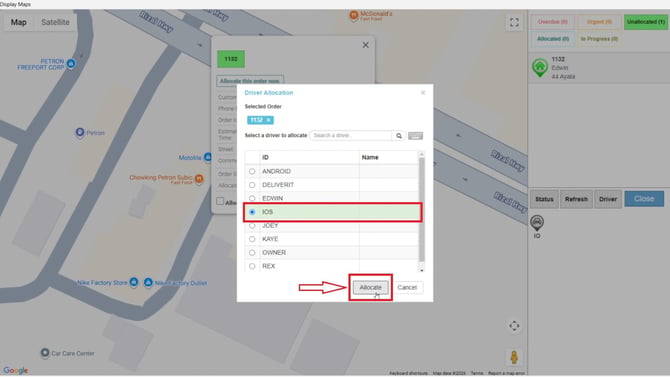Open the on-screen keyboard icon
The height and width of the screenshot is (377, 670).
(415, 135)
